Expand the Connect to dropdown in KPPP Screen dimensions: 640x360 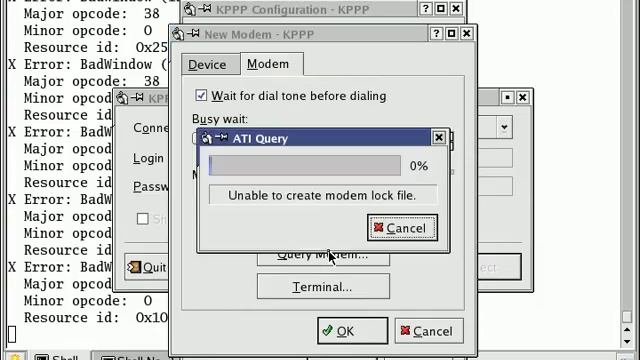[x=504, y=127]
